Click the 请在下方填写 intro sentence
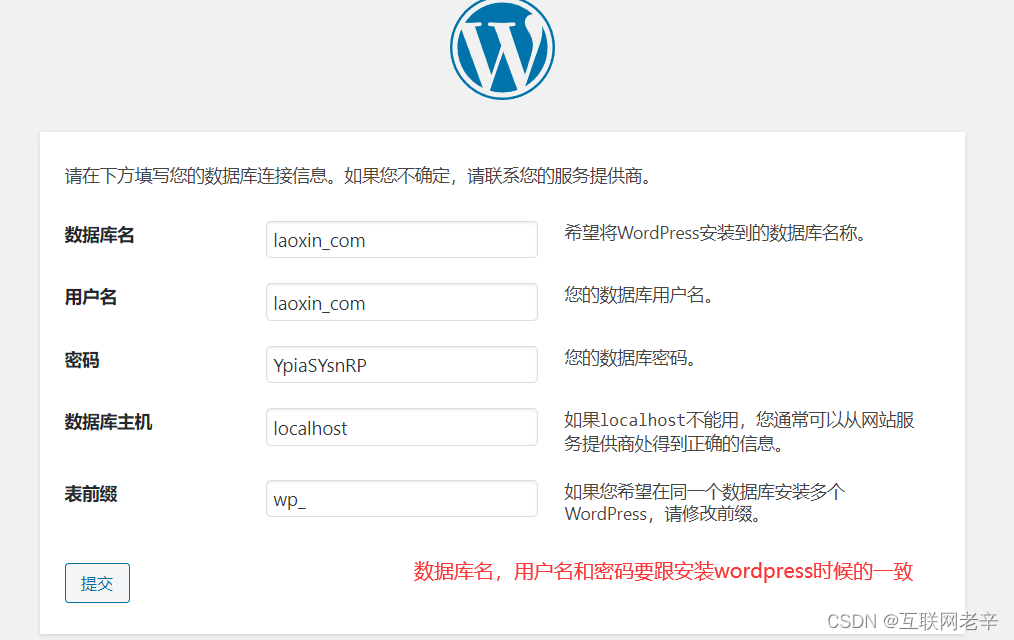 coord(358,176)
